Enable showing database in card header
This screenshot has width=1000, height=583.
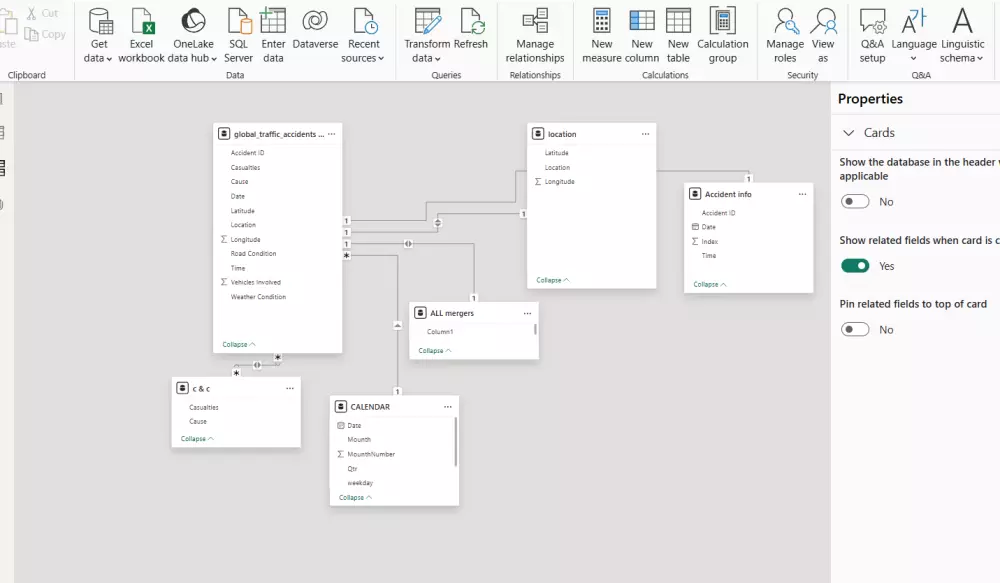(855, 201)
